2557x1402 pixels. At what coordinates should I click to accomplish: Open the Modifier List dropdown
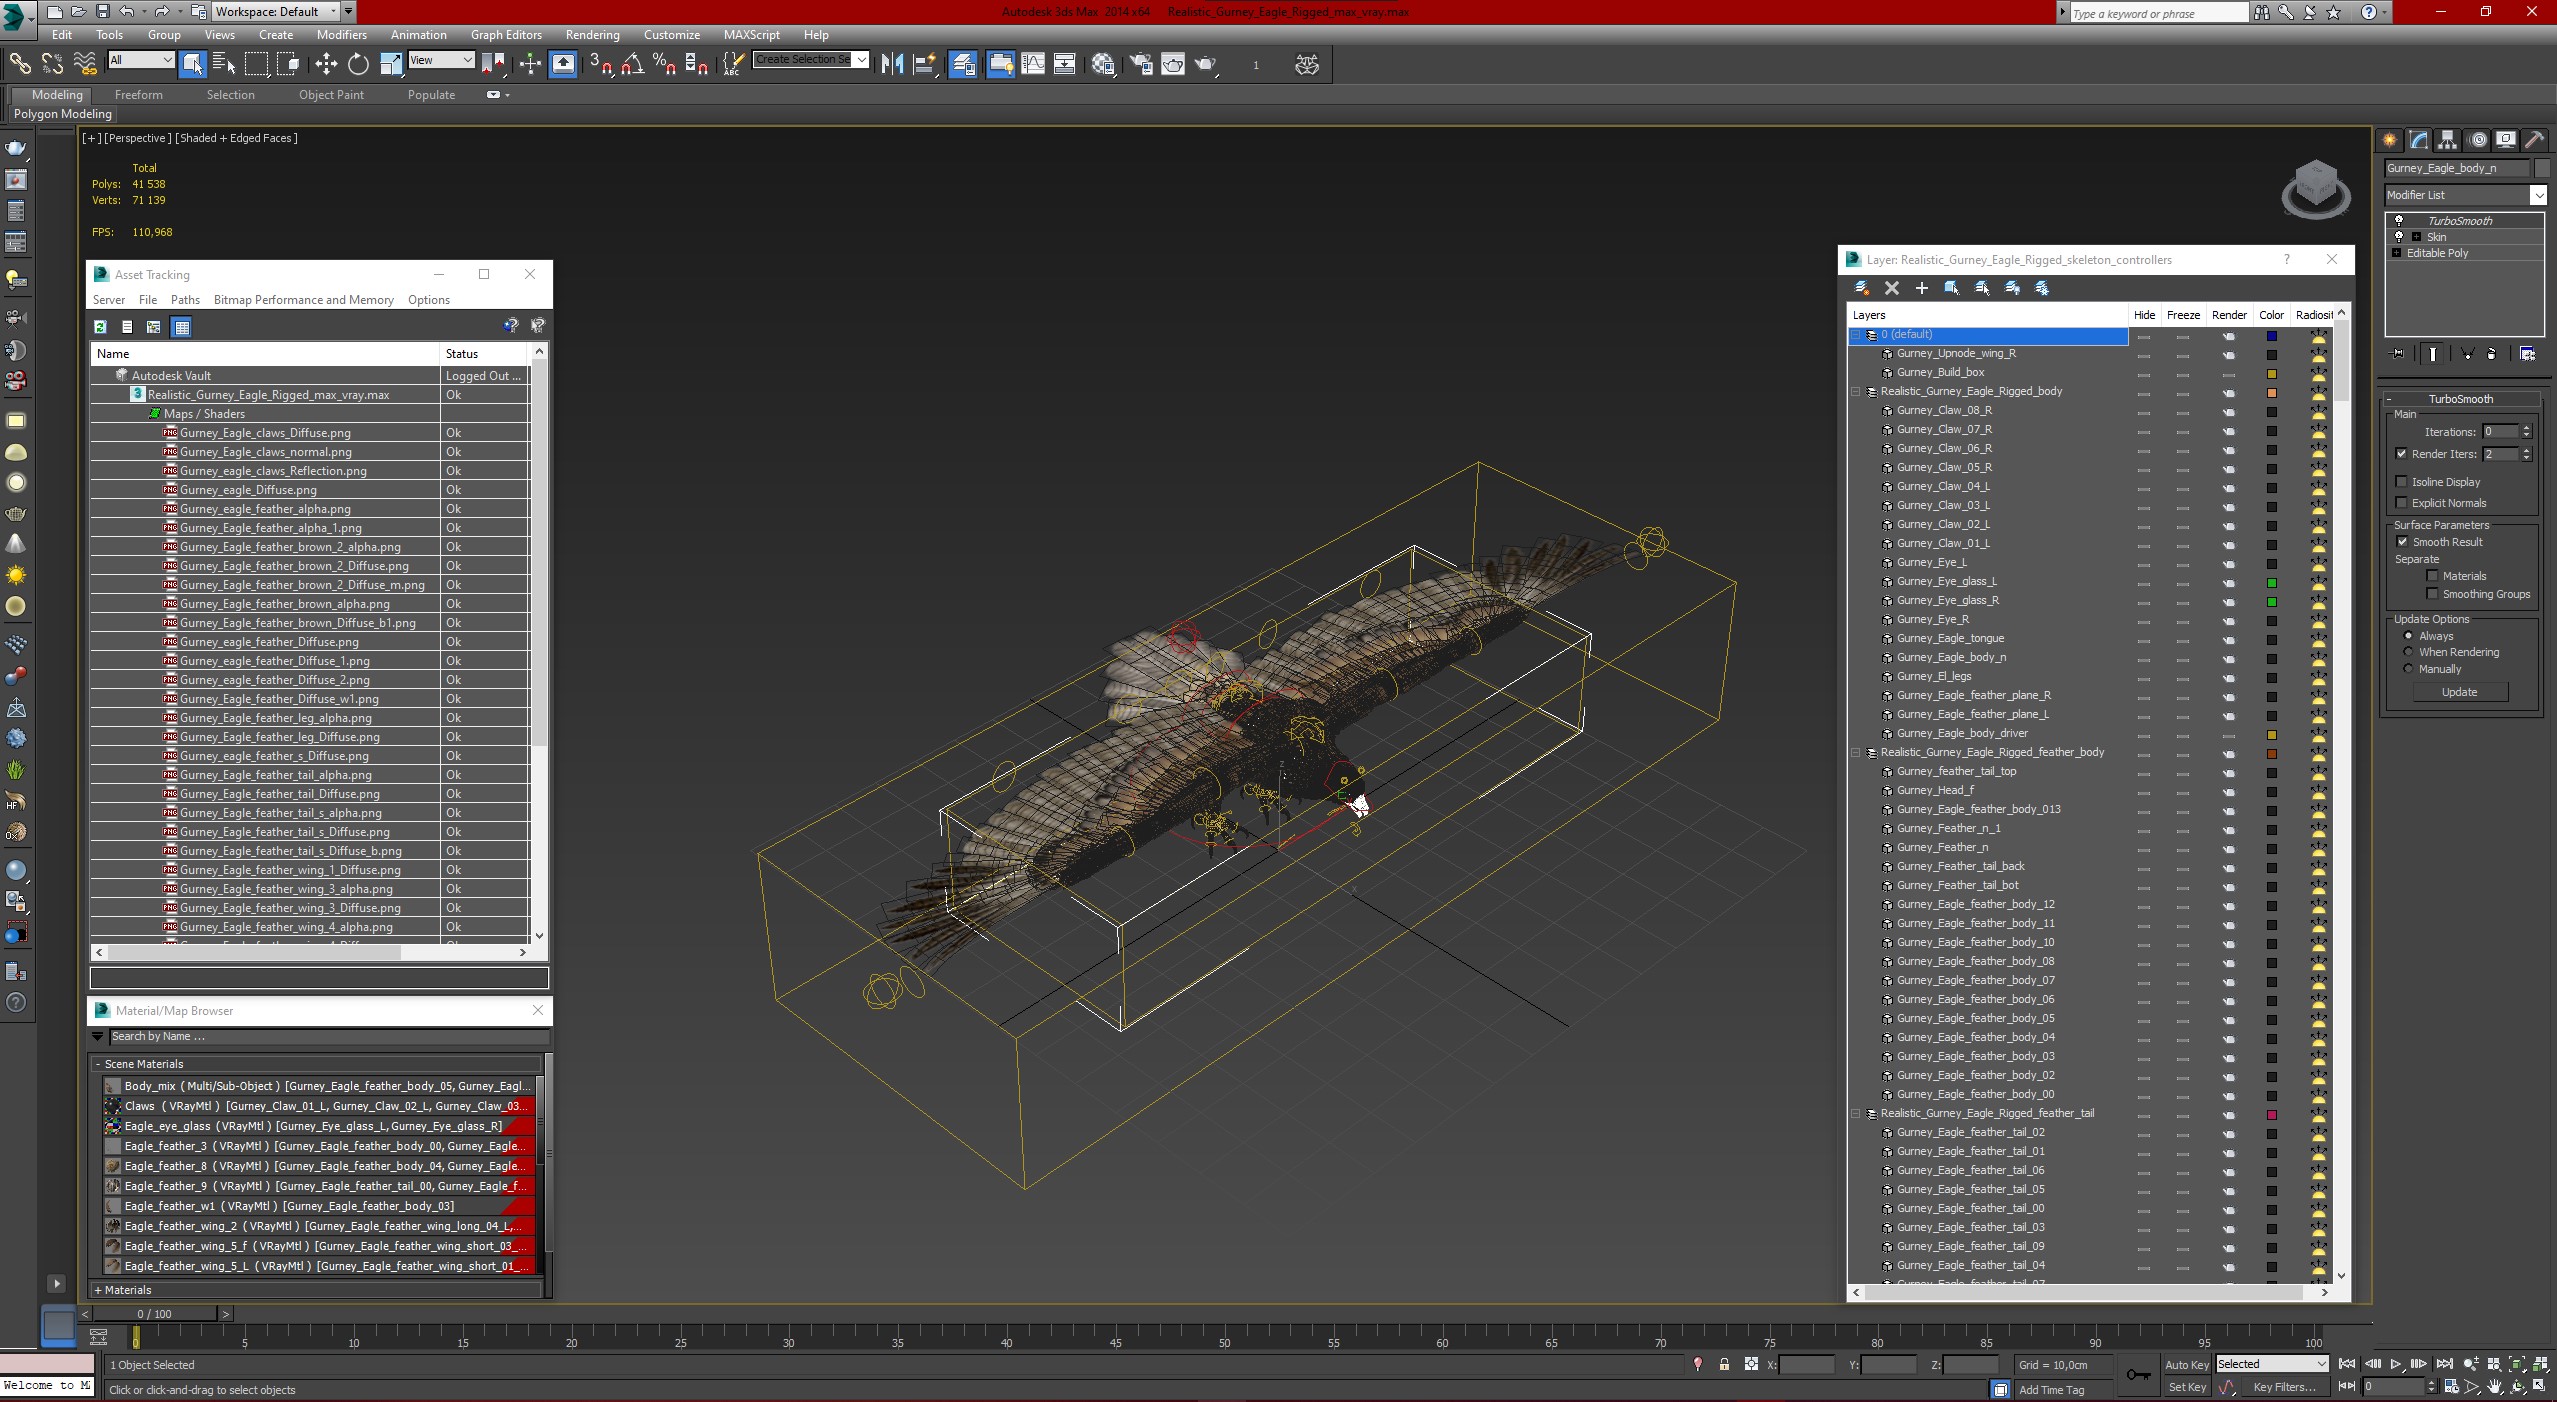(x=2538, y=195)
